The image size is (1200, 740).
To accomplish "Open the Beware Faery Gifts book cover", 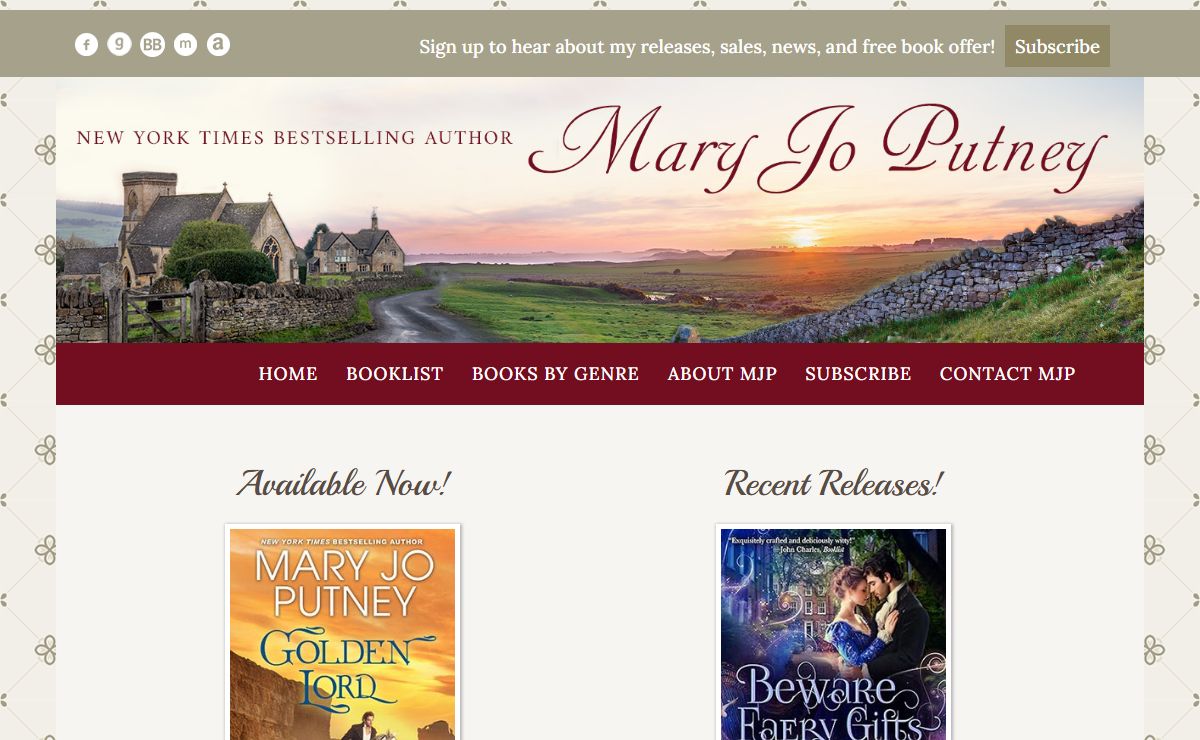I will [x=833, y=634].
